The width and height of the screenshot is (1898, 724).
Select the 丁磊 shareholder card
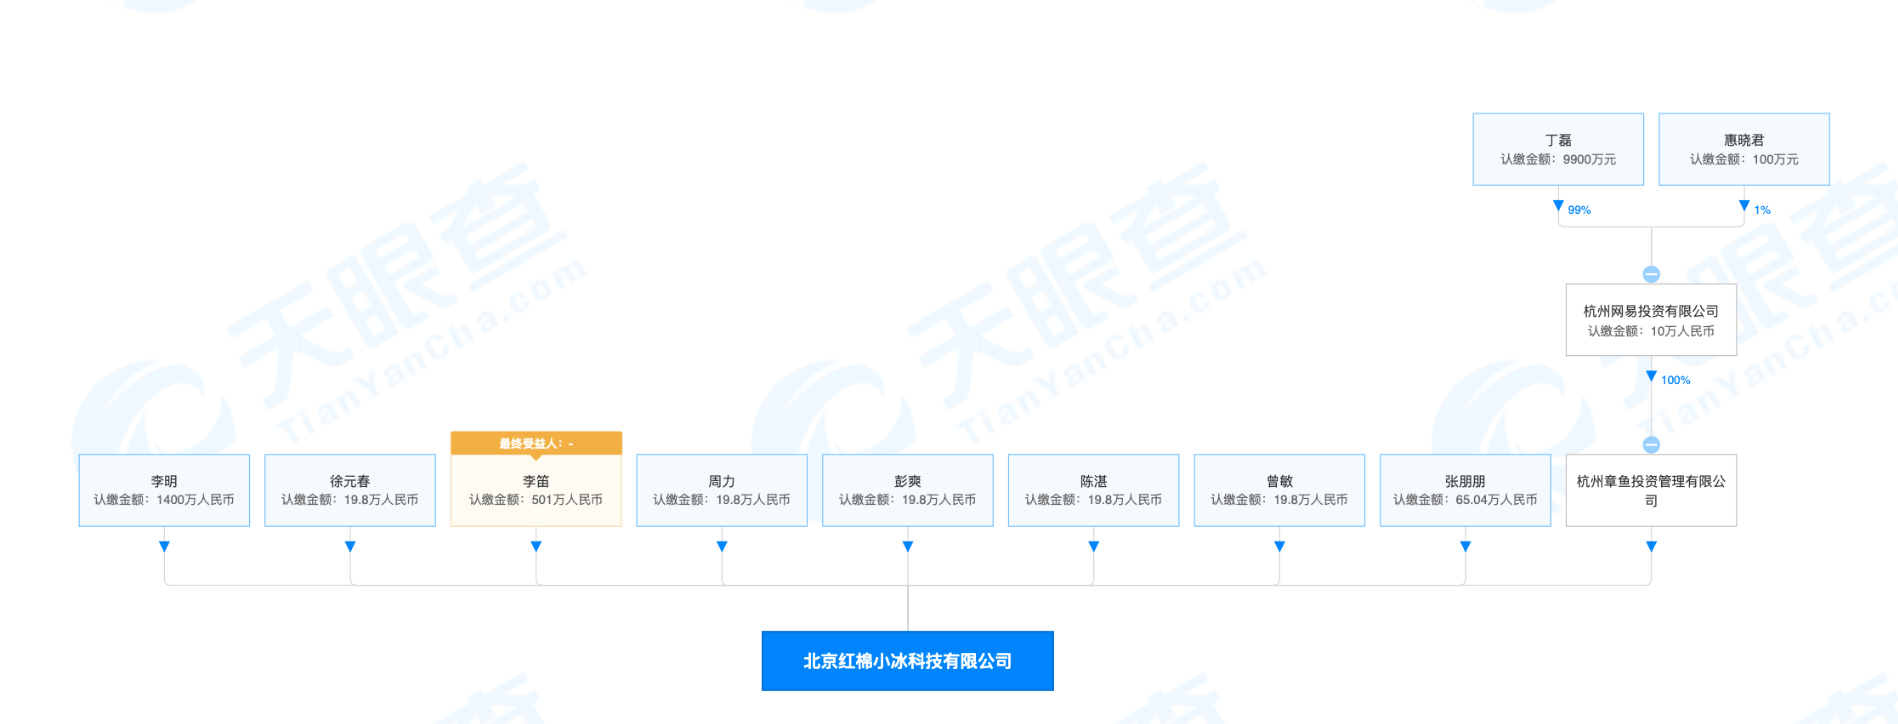[x=1558, y=149]
